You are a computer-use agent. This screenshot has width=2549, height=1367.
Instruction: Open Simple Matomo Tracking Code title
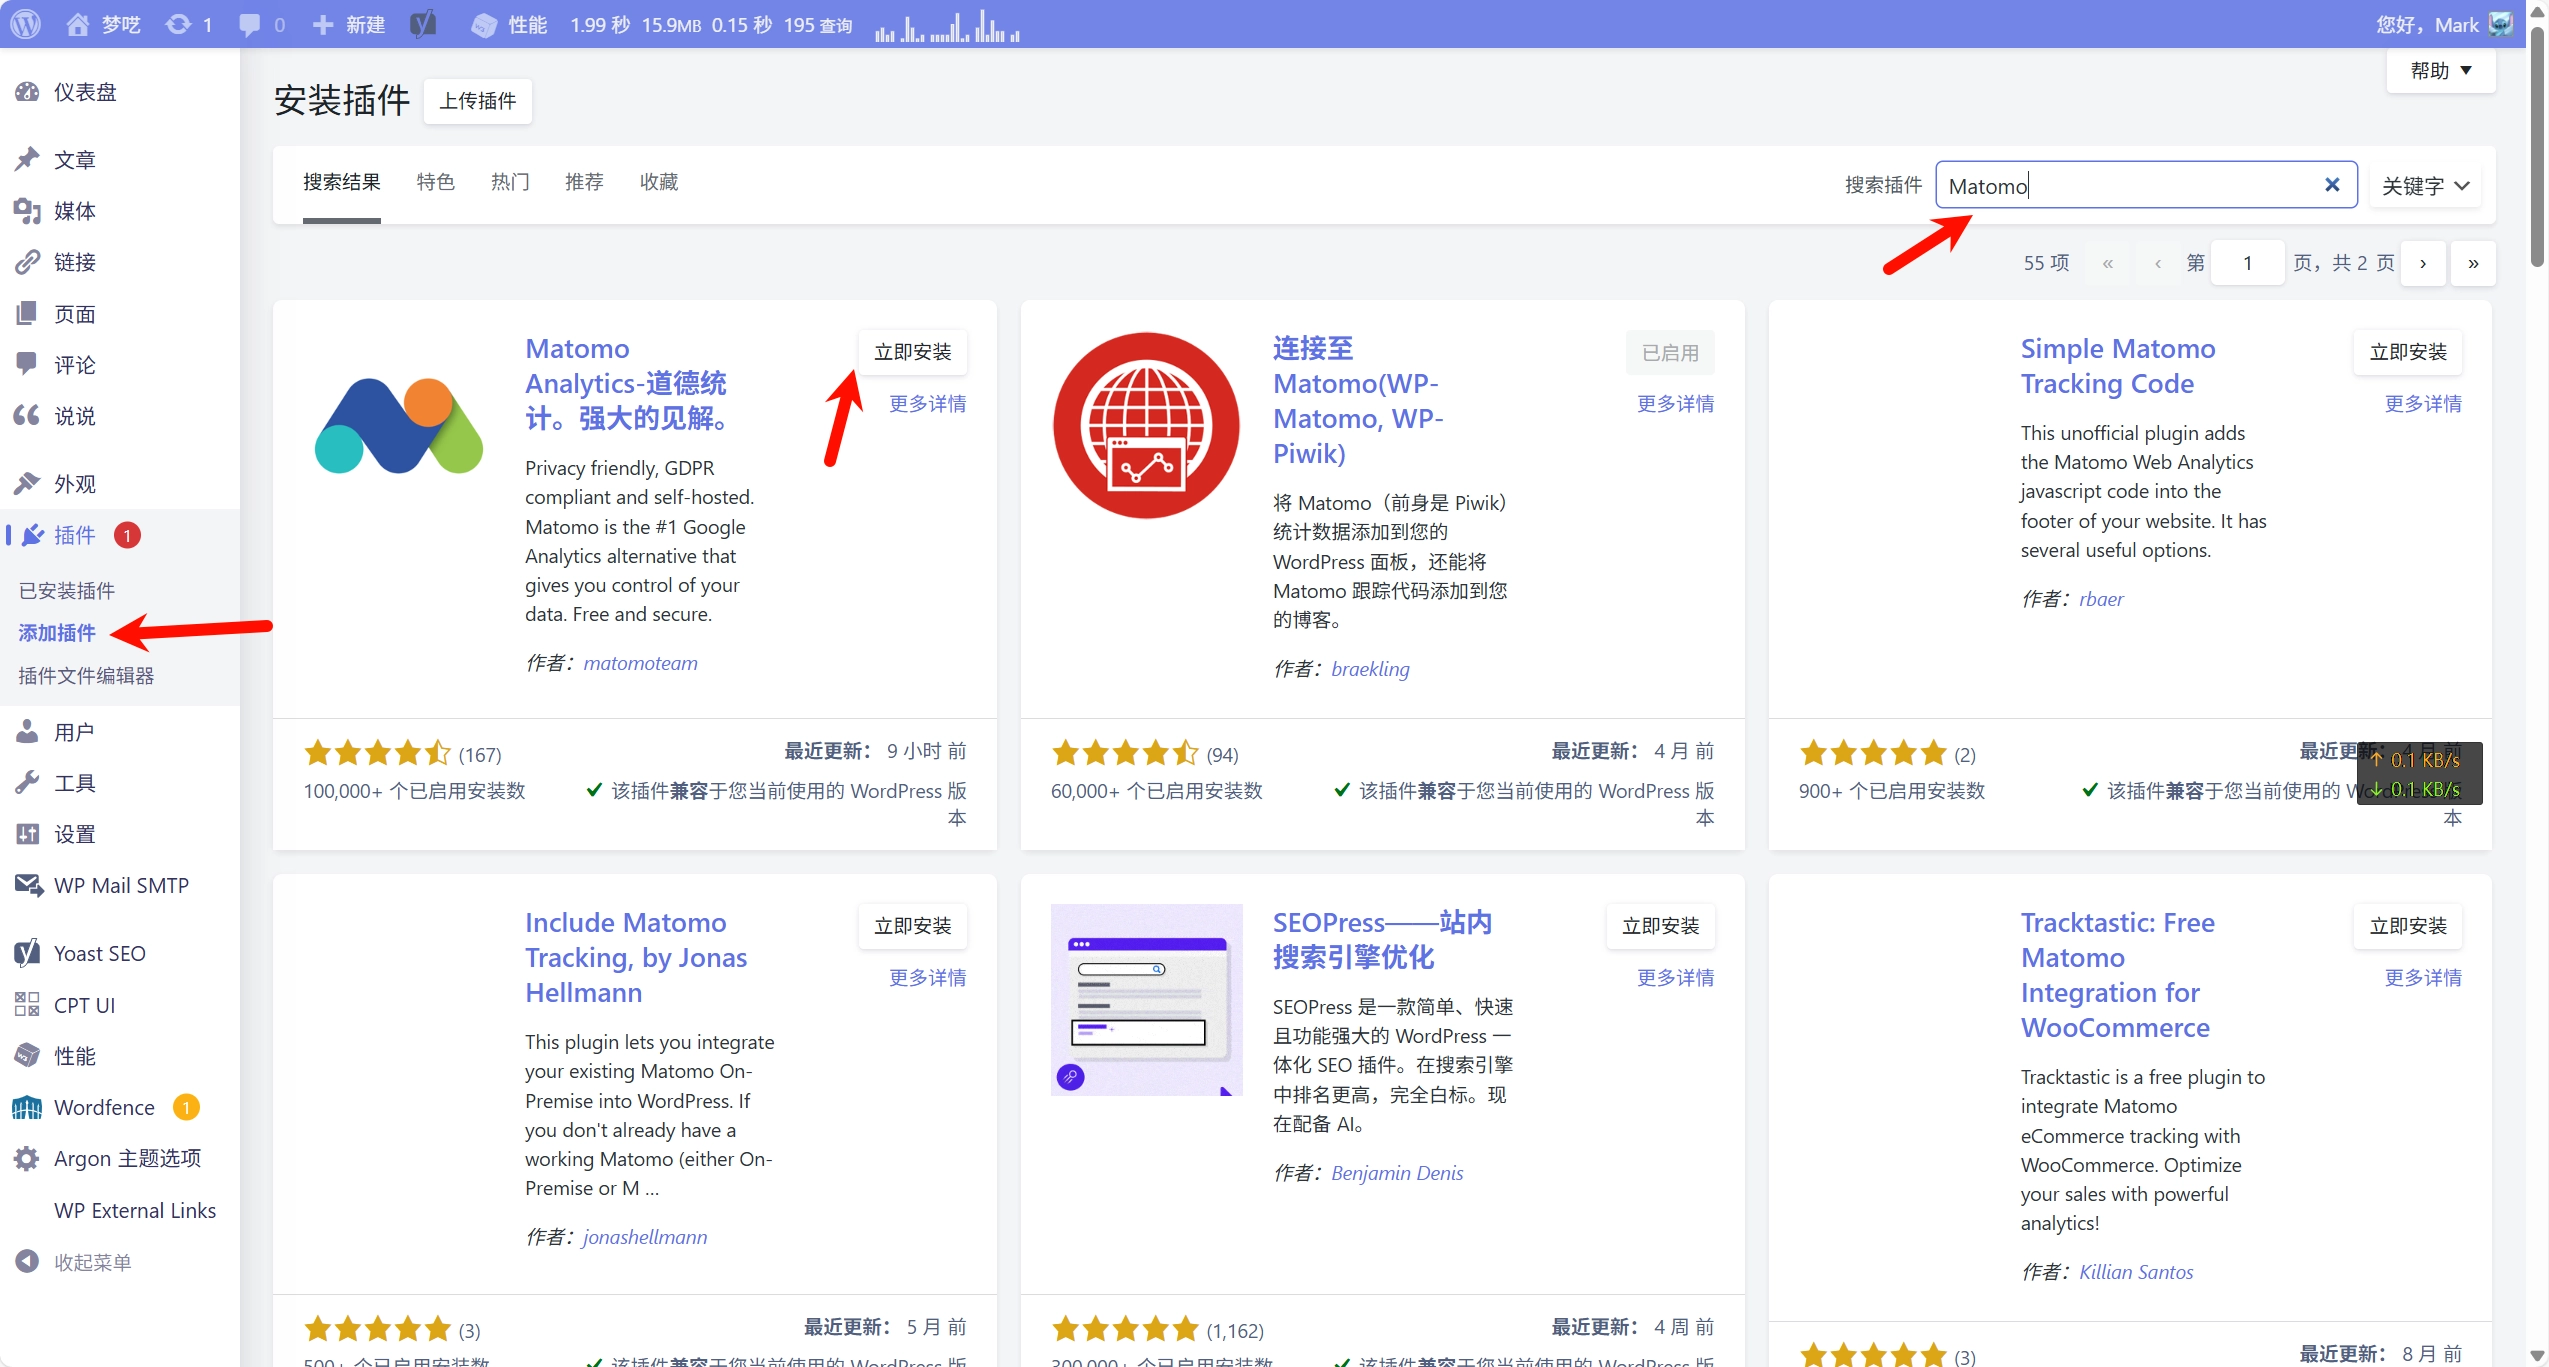pos(2117,366)
